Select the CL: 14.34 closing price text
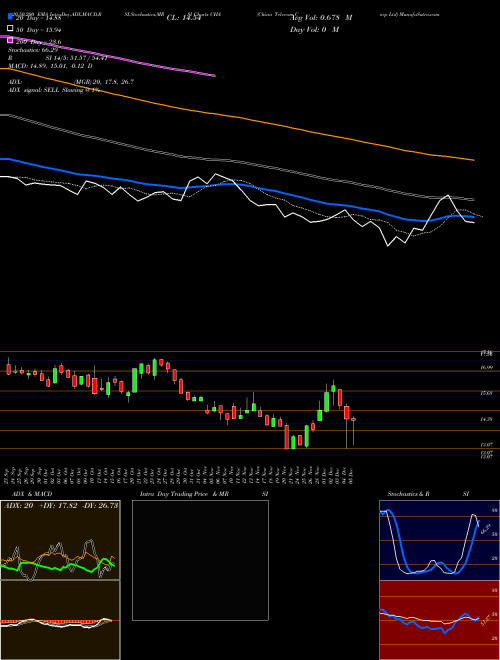The height and width of the screenshot is (660, 500). pyautogui.click(x=186, y=18)
